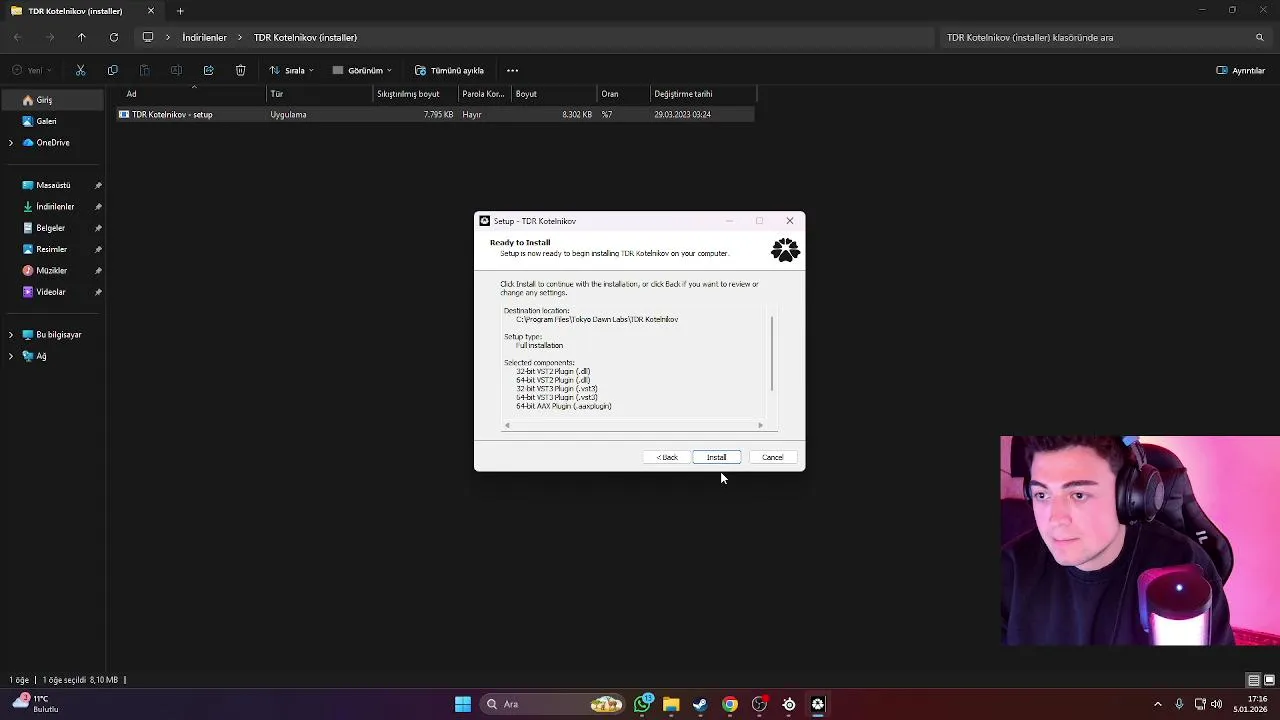Click the taskbar icon with red notification dot
1280x720 pixels.
coord(759,704)
